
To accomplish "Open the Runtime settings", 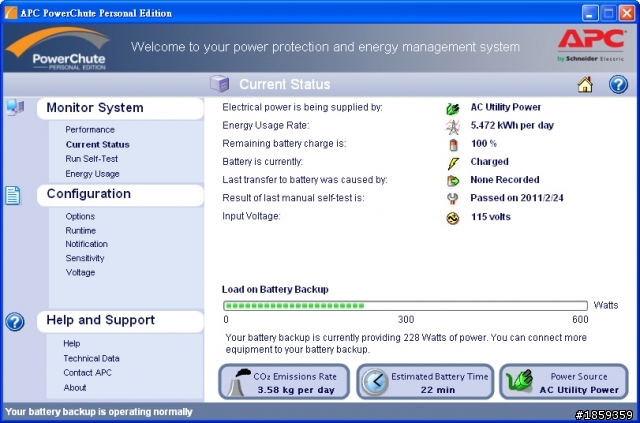I will click(80, 231).
